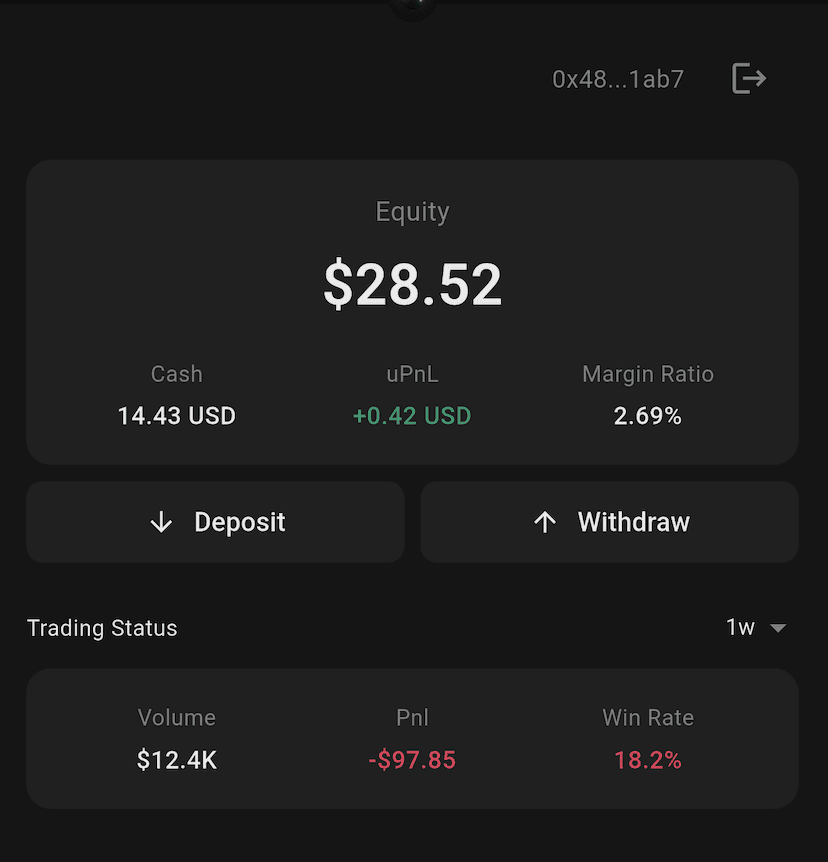Click the -$97.85 Pnl value
Image resolution: width=828 pixels, height=862 pixels.
(412, 760)
